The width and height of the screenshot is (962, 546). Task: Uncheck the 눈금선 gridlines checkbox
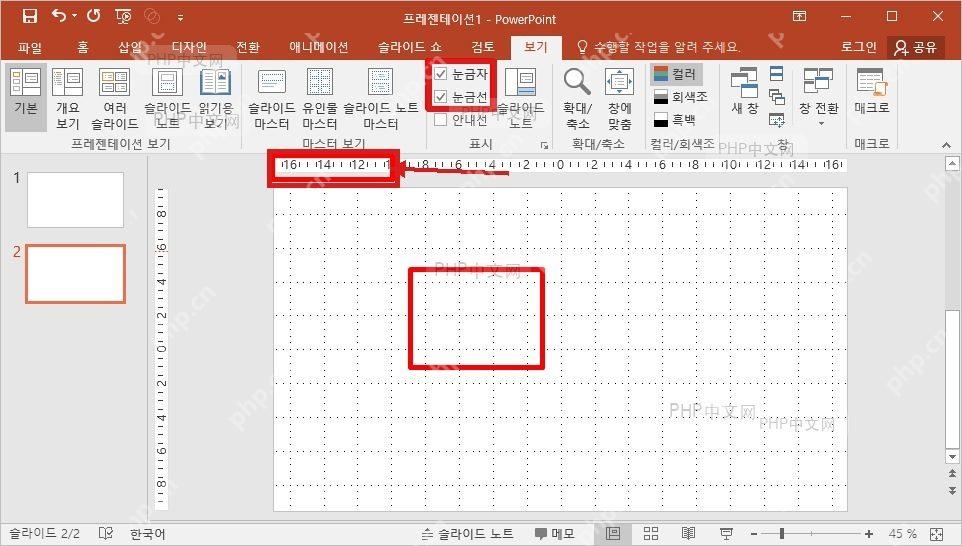point(441,96)
